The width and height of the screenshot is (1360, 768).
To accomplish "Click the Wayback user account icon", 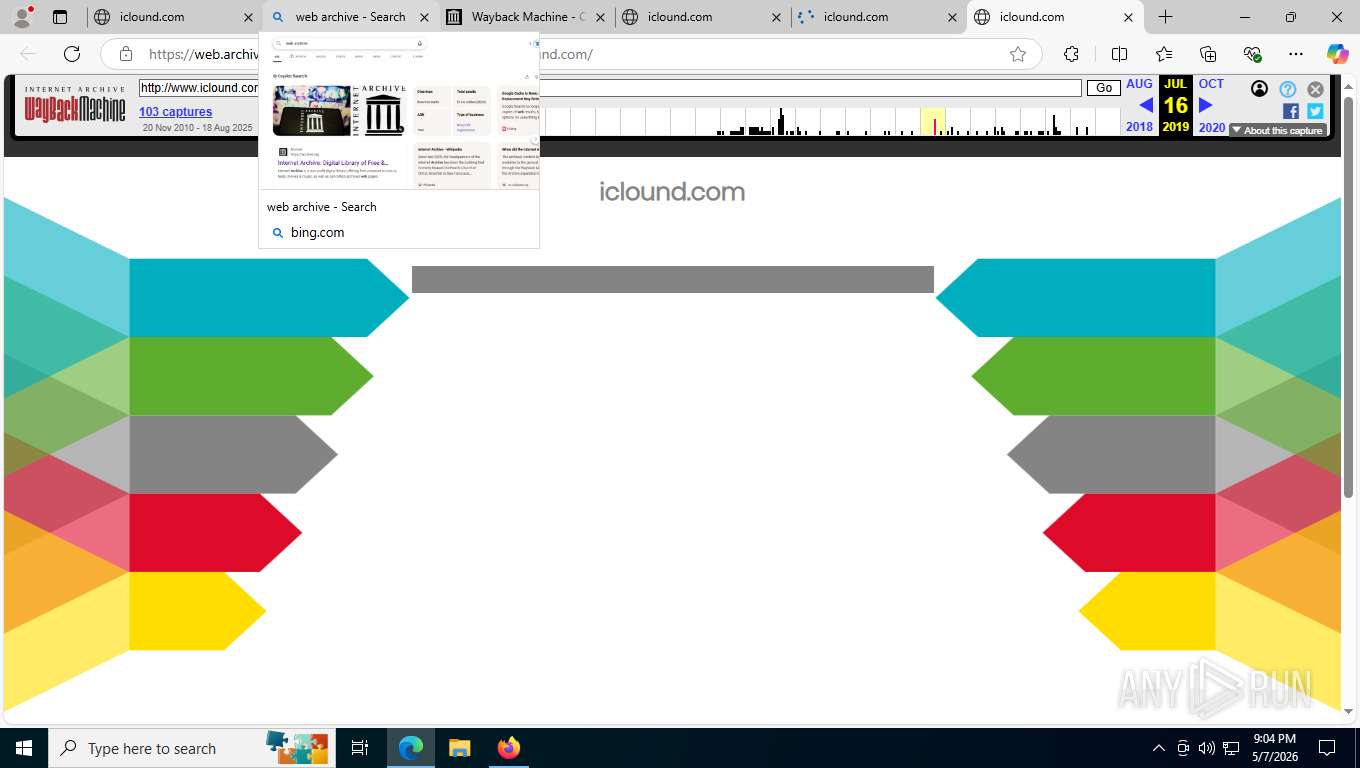I will tap(1259, 89).
